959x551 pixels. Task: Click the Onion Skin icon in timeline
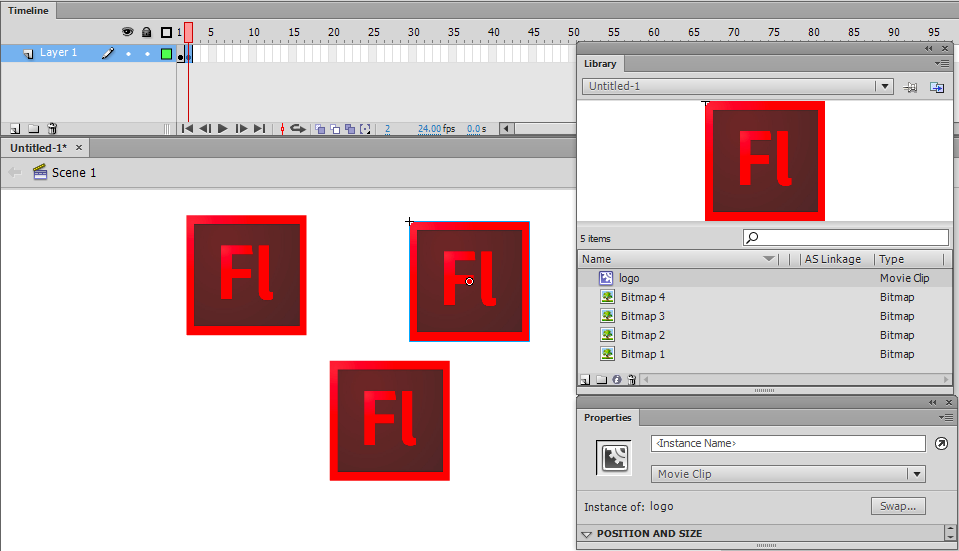click(x=320, y=129)
